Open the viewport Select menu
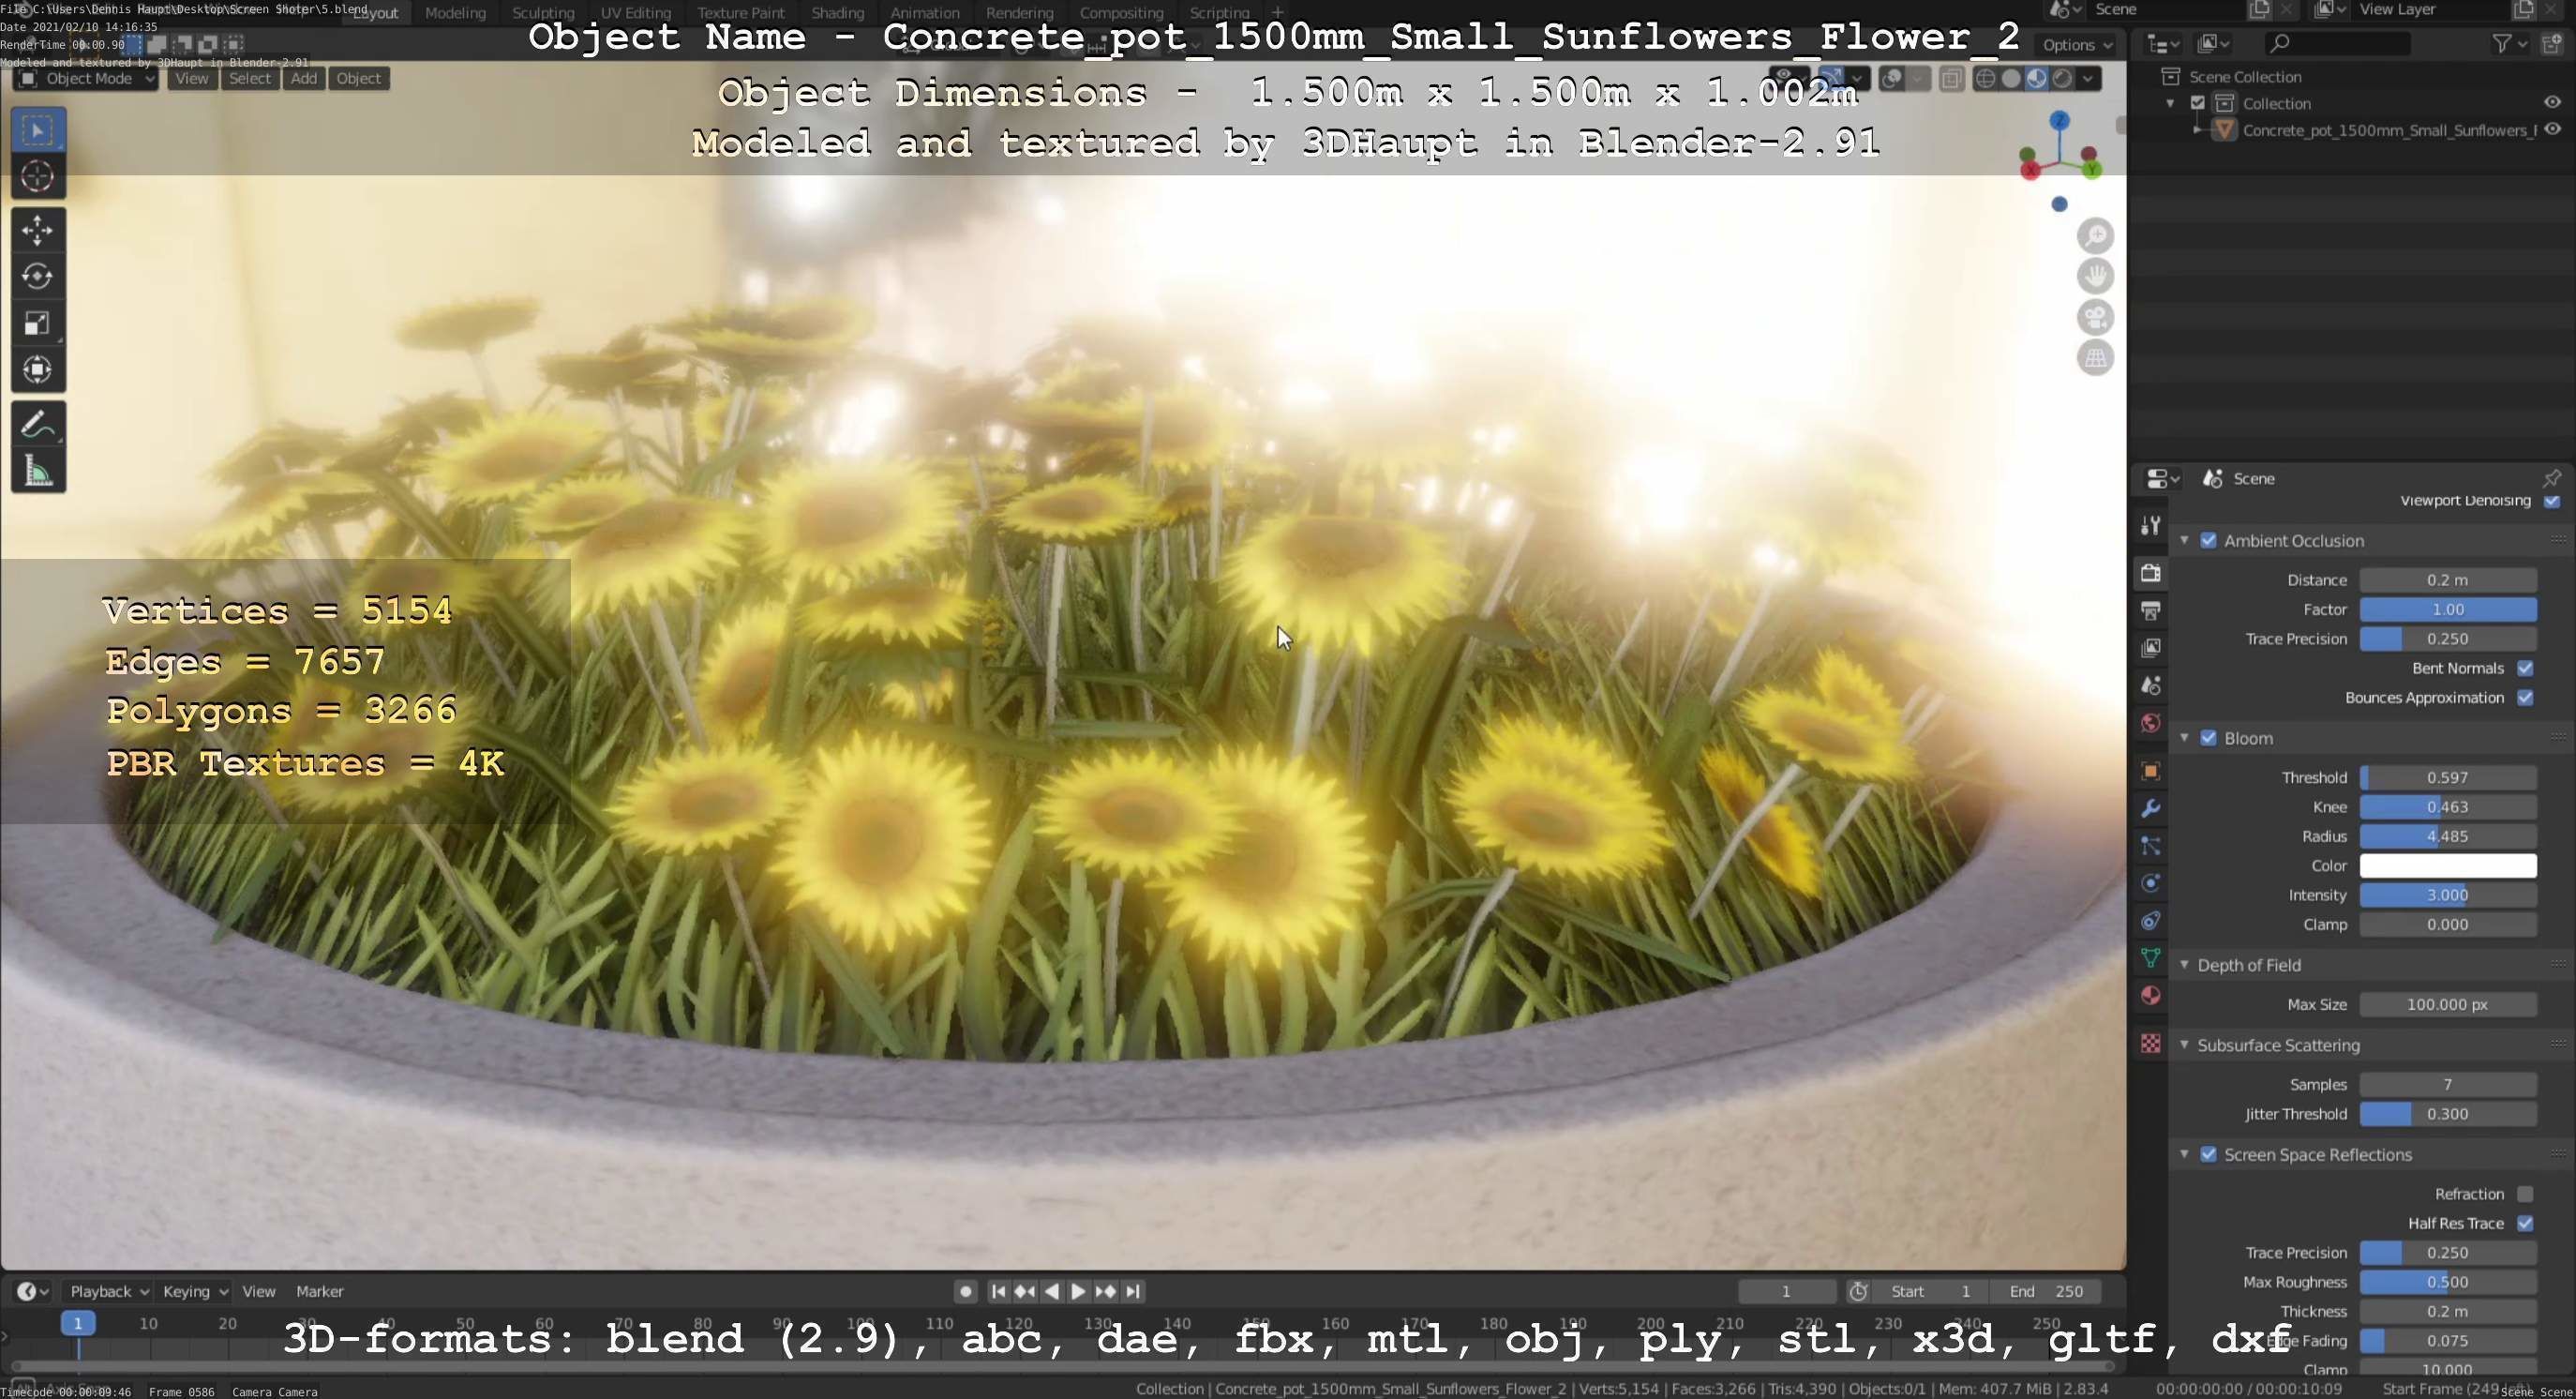This screenshot has height=1399, width=2576. point(250,79)
